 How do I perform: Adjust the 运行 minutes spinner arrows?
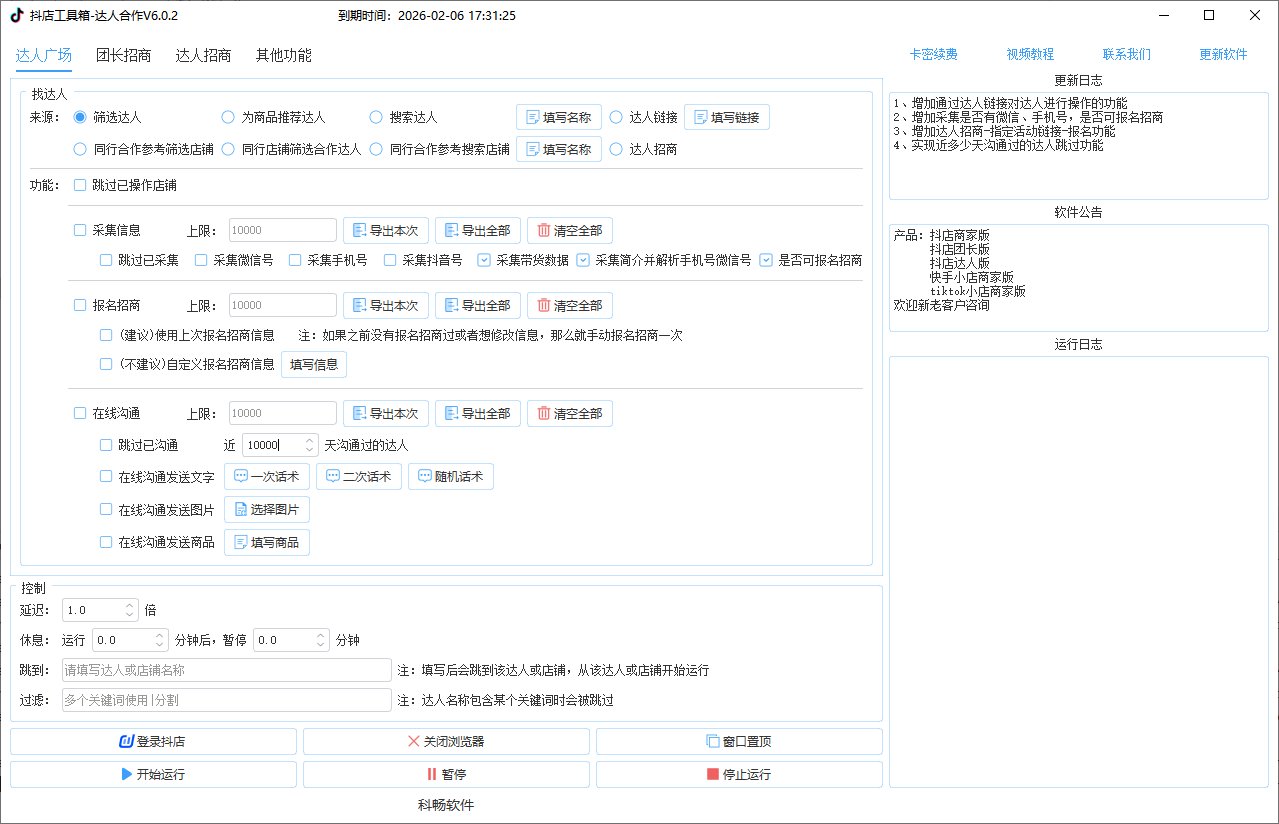click(x=160, y=640)
